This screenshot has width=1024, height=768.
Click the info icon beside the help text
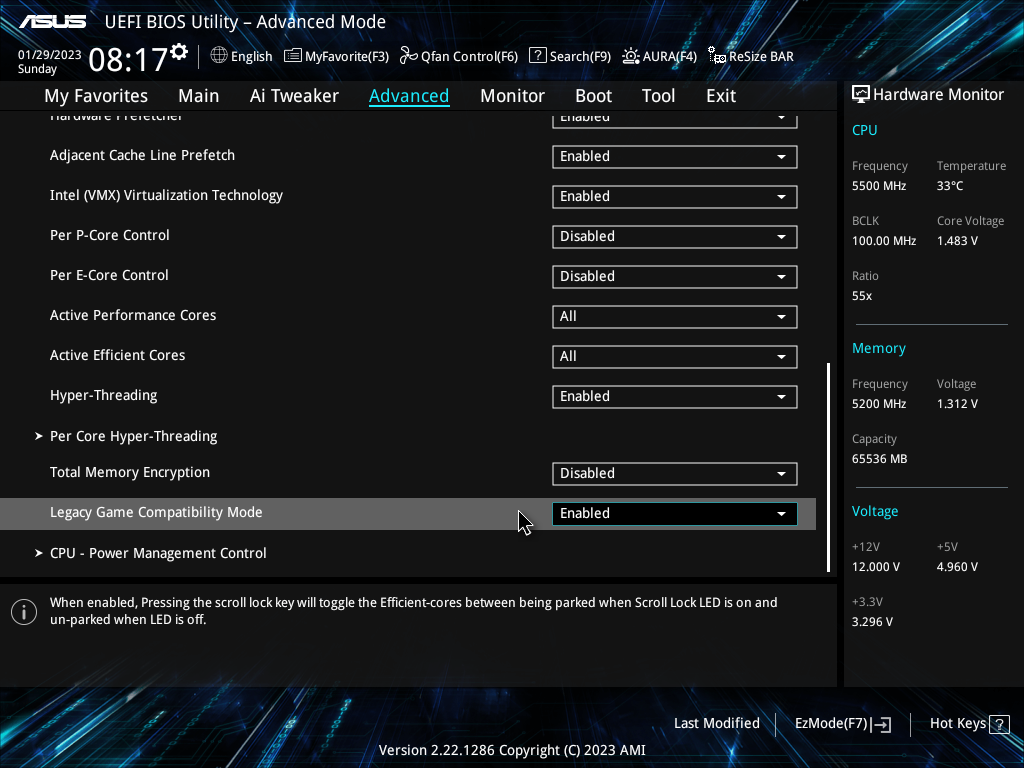click(x=24, y=612)
